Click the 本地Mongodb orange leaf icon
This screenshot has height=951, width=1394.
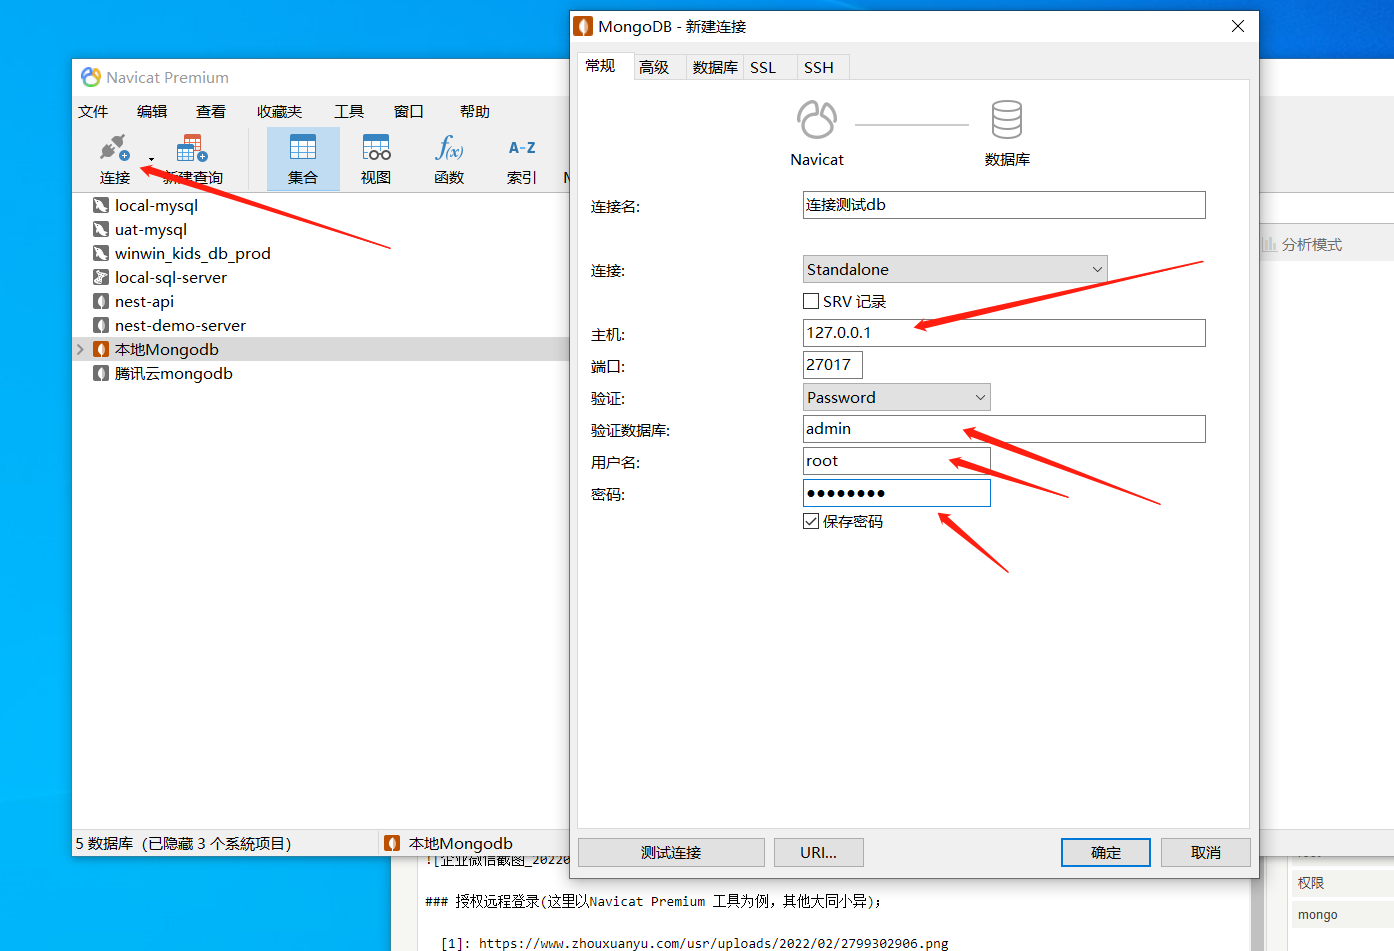pos(101,349)
